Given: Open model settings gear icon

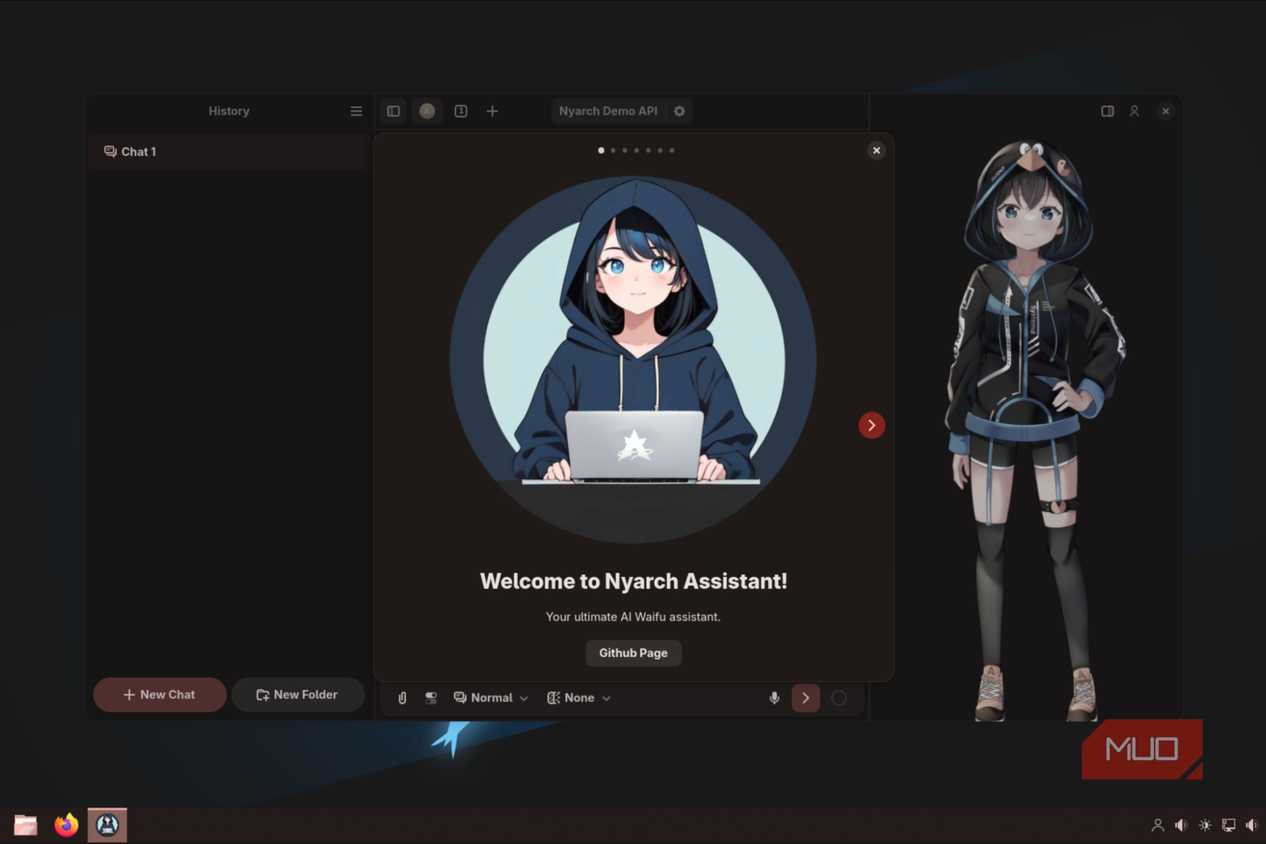Looking at the screenshot, I should point(679,111).
